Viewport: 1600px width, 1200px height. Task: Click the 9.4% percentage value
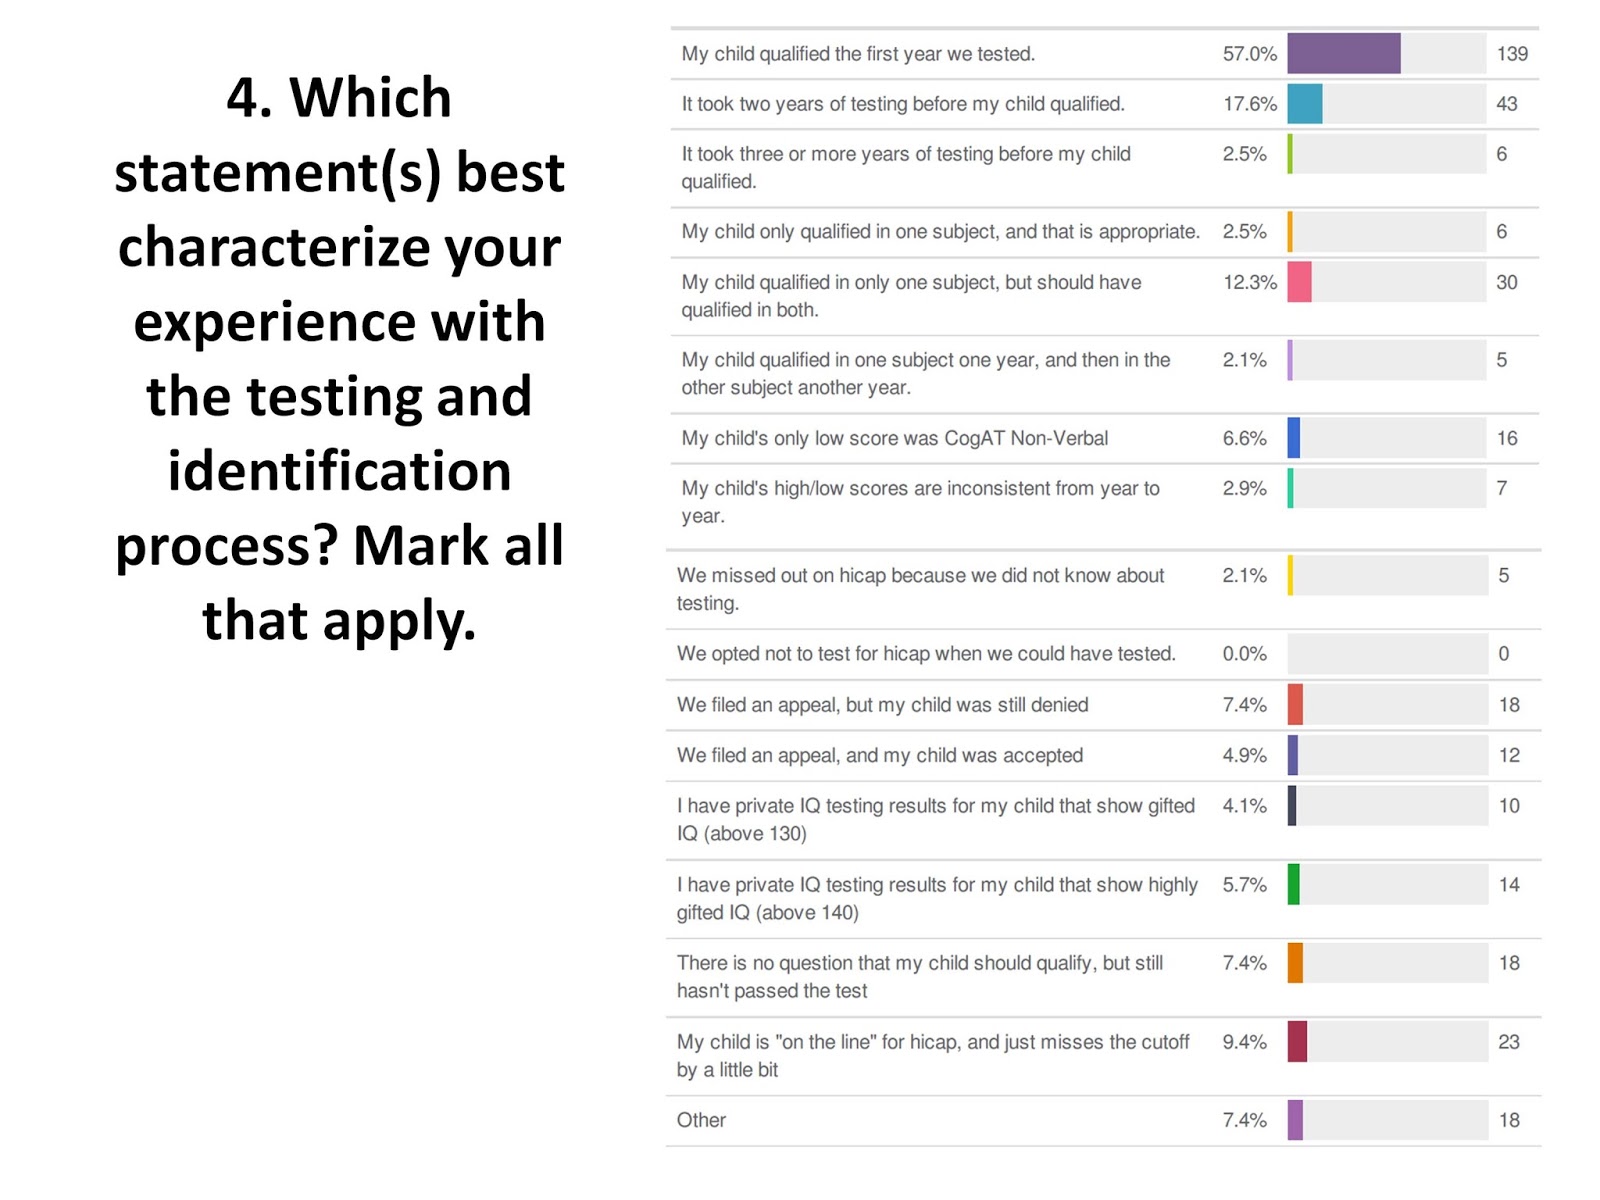[1244, 1042]
